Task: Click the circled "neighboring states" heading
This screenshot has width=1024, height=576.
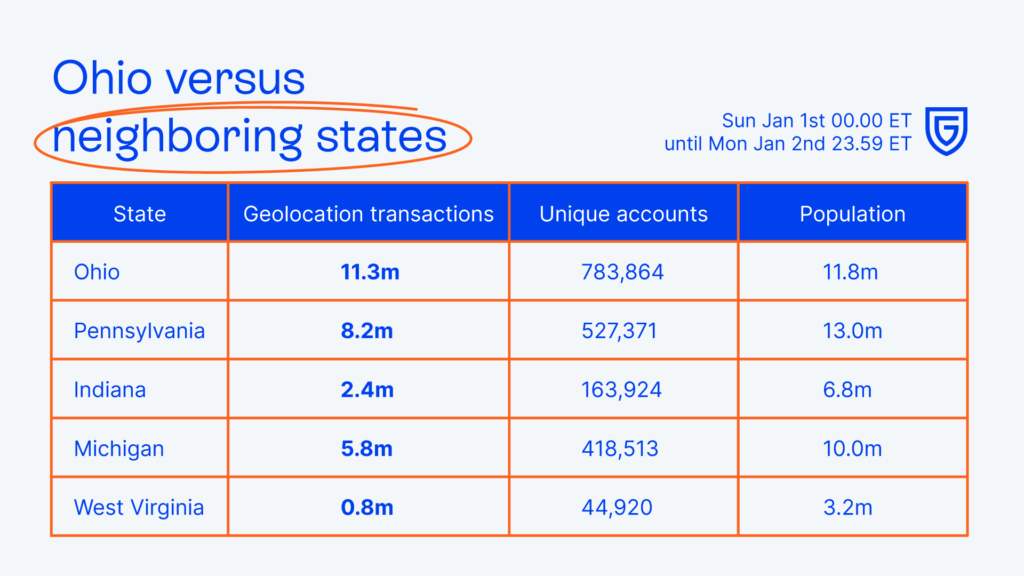Action: pos(250,137)
